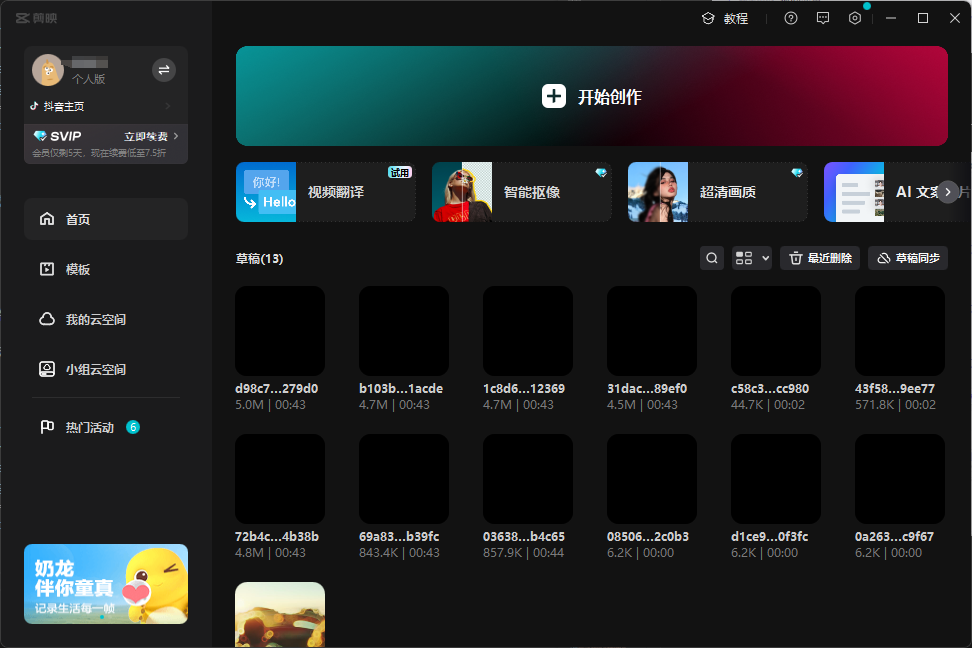Search drafts using the magnifier icon
The height and width of the screenshot is (648, 972).
[x=712, y=258]
